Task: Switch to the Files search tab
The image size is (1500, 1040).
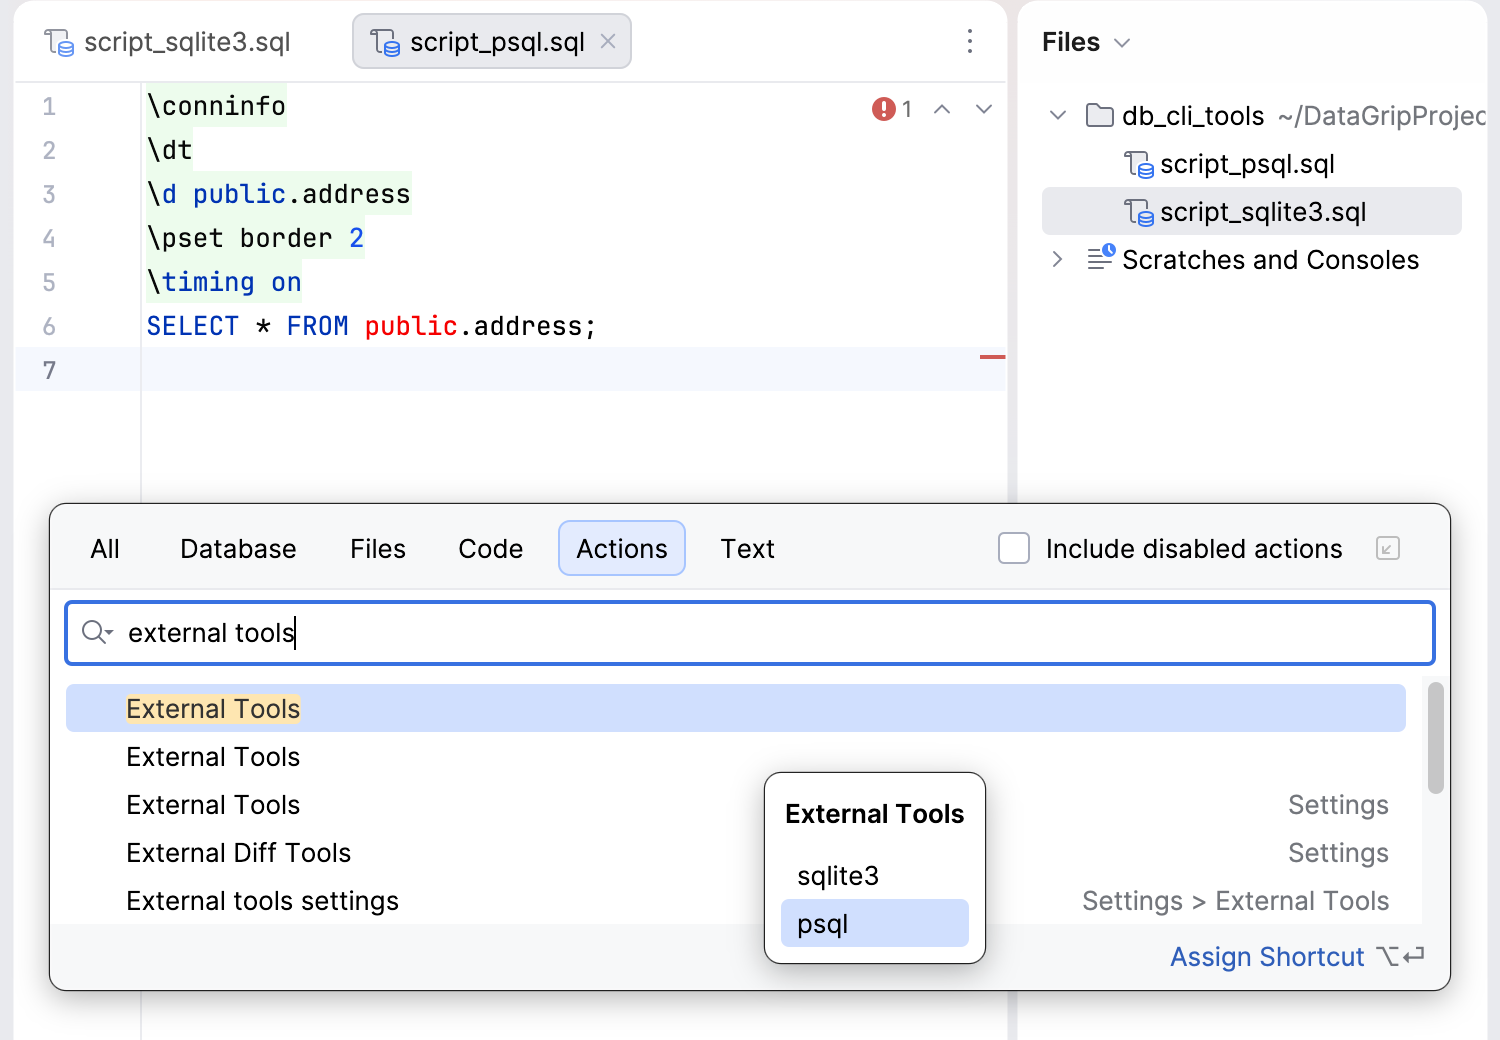Action: tap(378, 548)
